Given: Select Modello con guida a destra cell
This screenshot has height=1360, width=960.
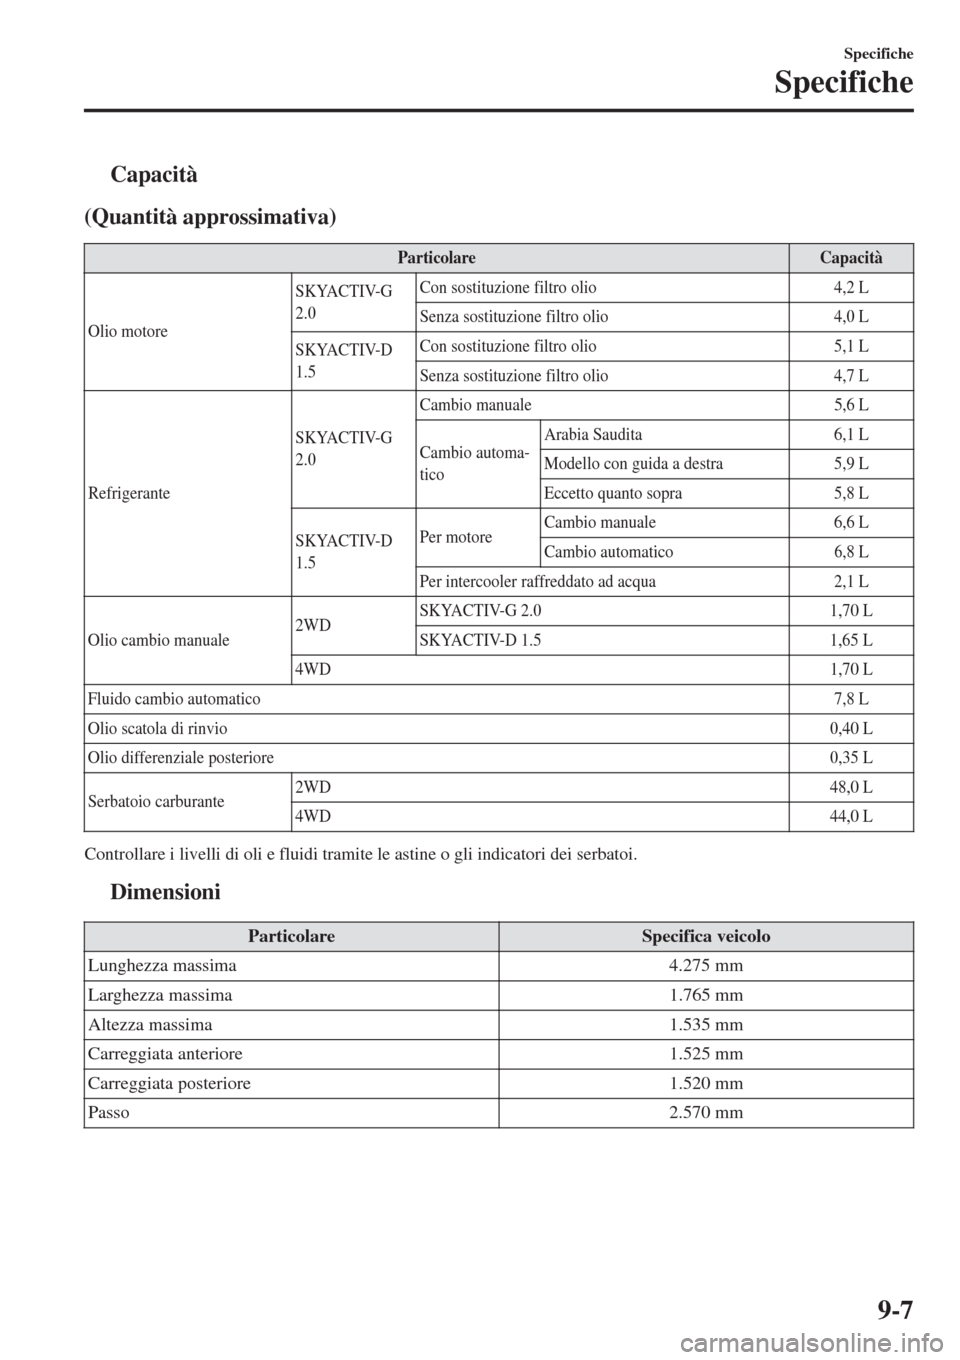Looking at the screenshot, I should pyautogui.click(x=633, y=464).
